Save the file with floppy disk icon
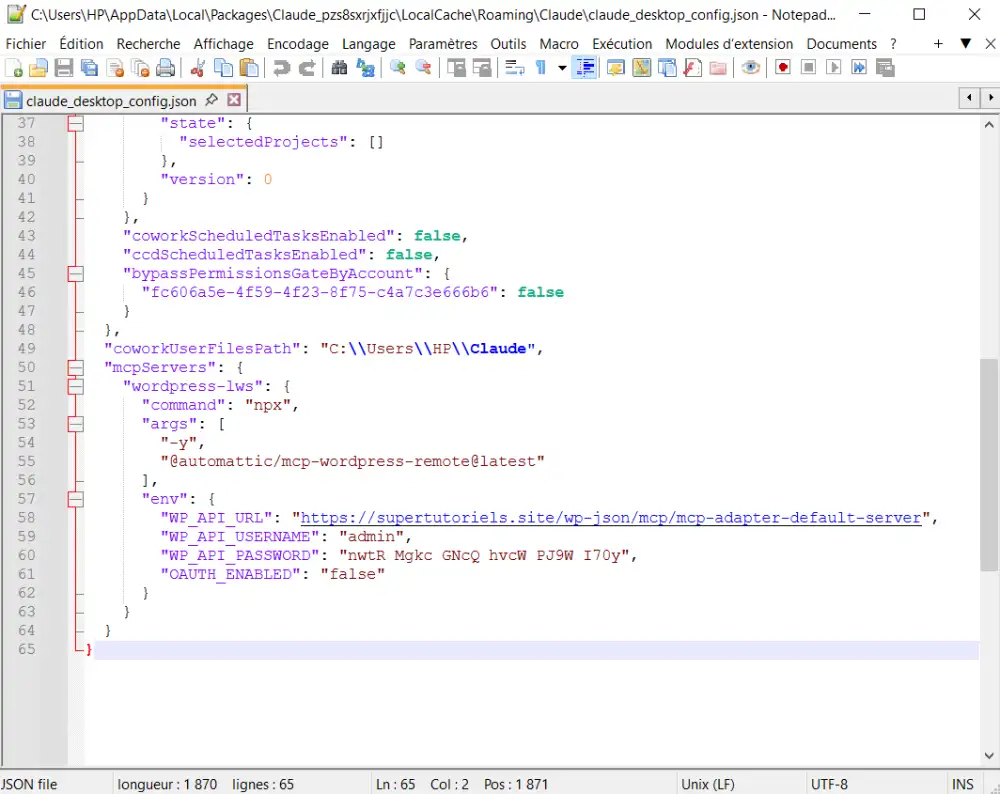1000x794 pixels. coord(64,68)
